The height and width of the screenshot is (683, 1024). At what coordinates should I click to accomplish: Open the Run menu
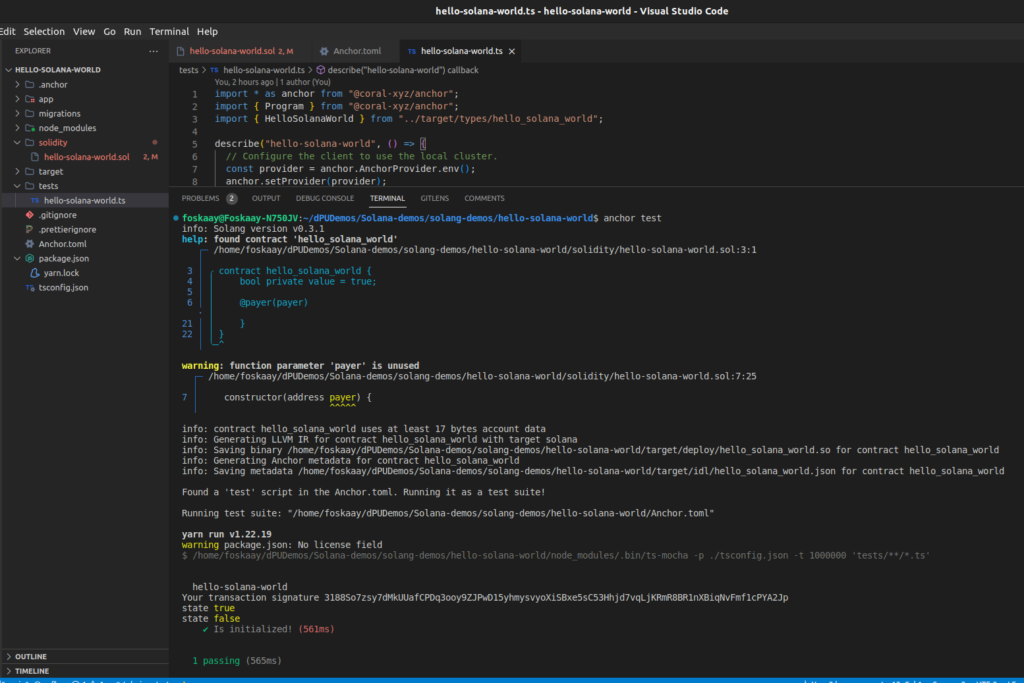coord(132,31)
